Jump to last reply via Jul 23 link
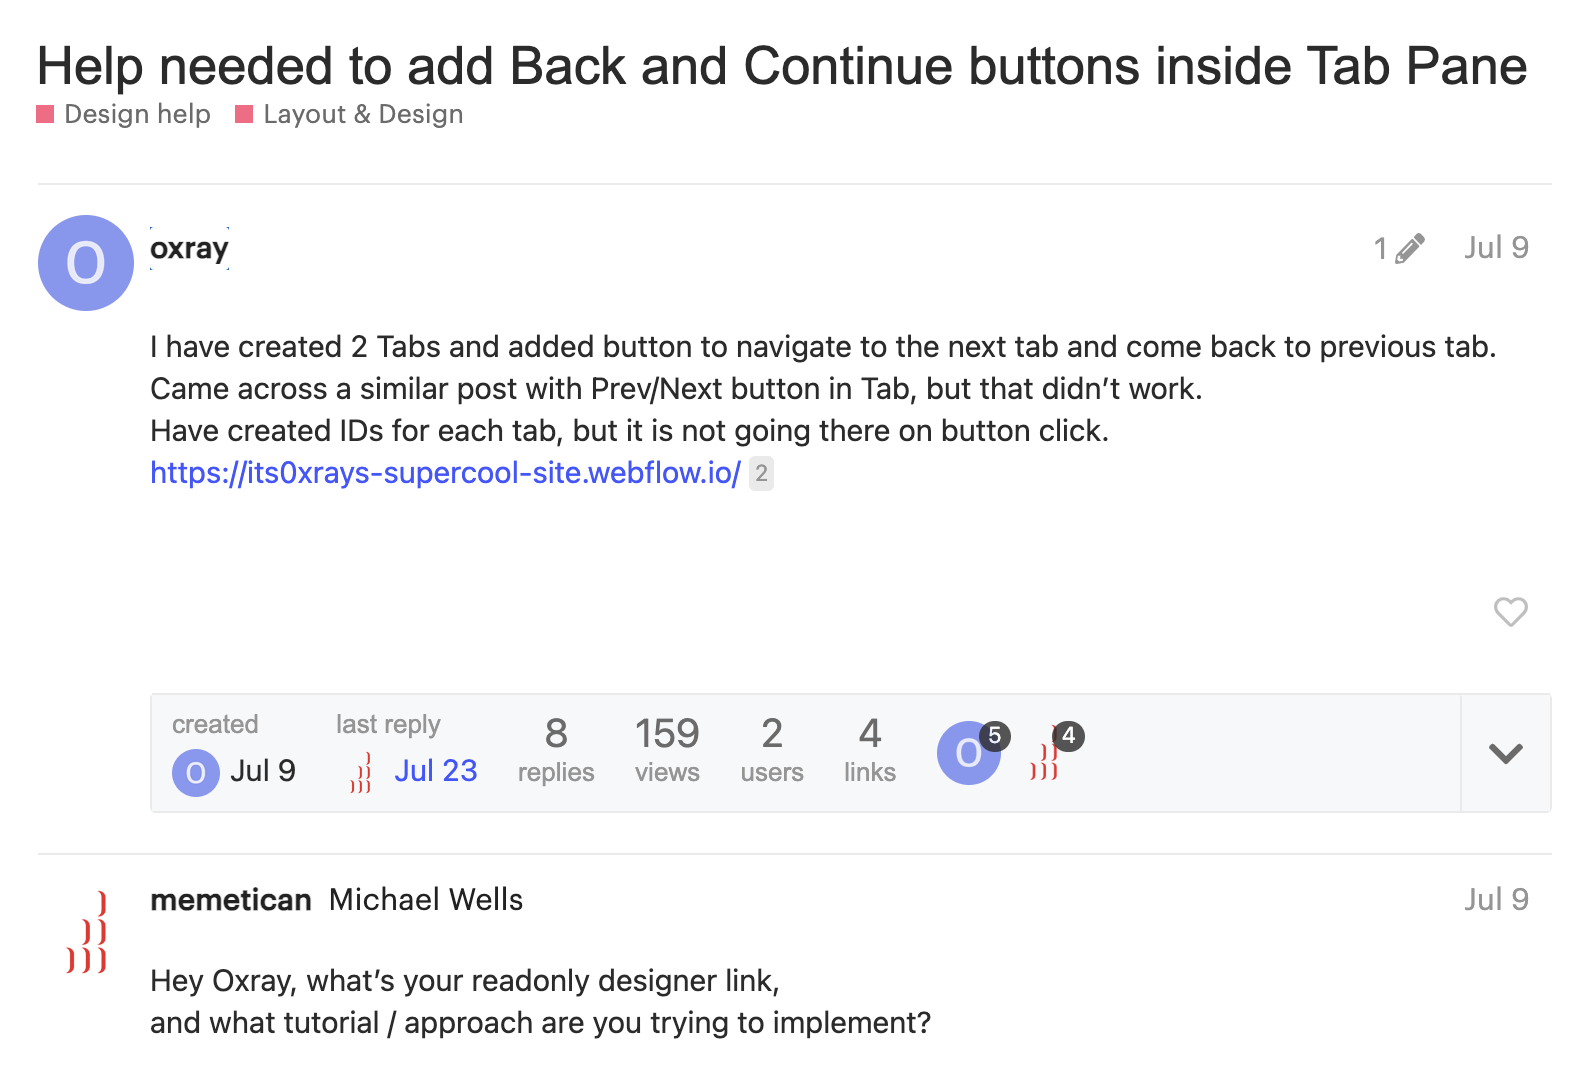The image size is (1594, 1074). click(x=436, y=770)
